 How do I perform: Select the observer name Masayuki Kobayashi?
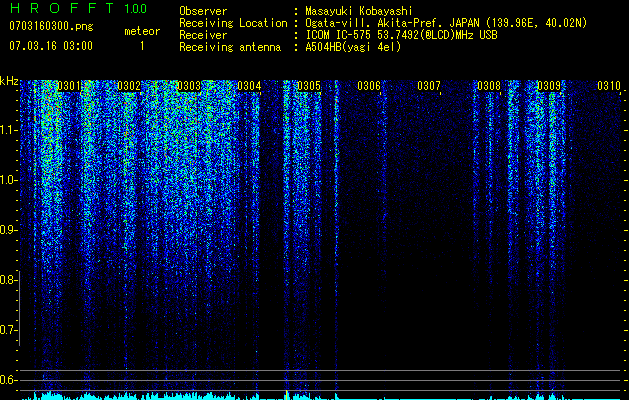coord(359,11)
